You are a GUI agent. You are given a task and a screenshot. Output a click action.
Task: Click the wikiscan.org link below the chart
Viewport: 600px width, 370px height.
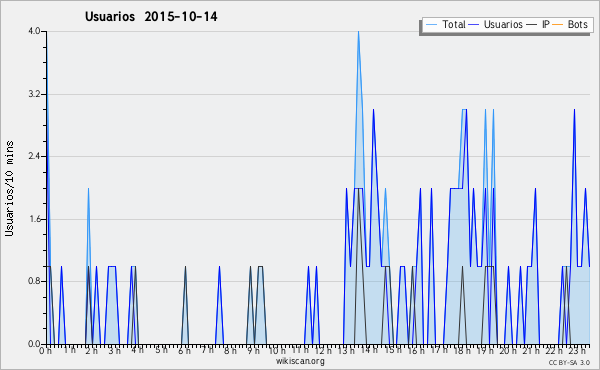click(x=300, y=361)
